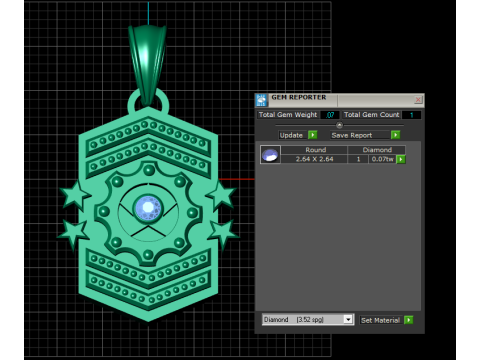The height and width of the screenshot is (360, 480).
Task: Select the Round shape cell
Action: [315, 150]
